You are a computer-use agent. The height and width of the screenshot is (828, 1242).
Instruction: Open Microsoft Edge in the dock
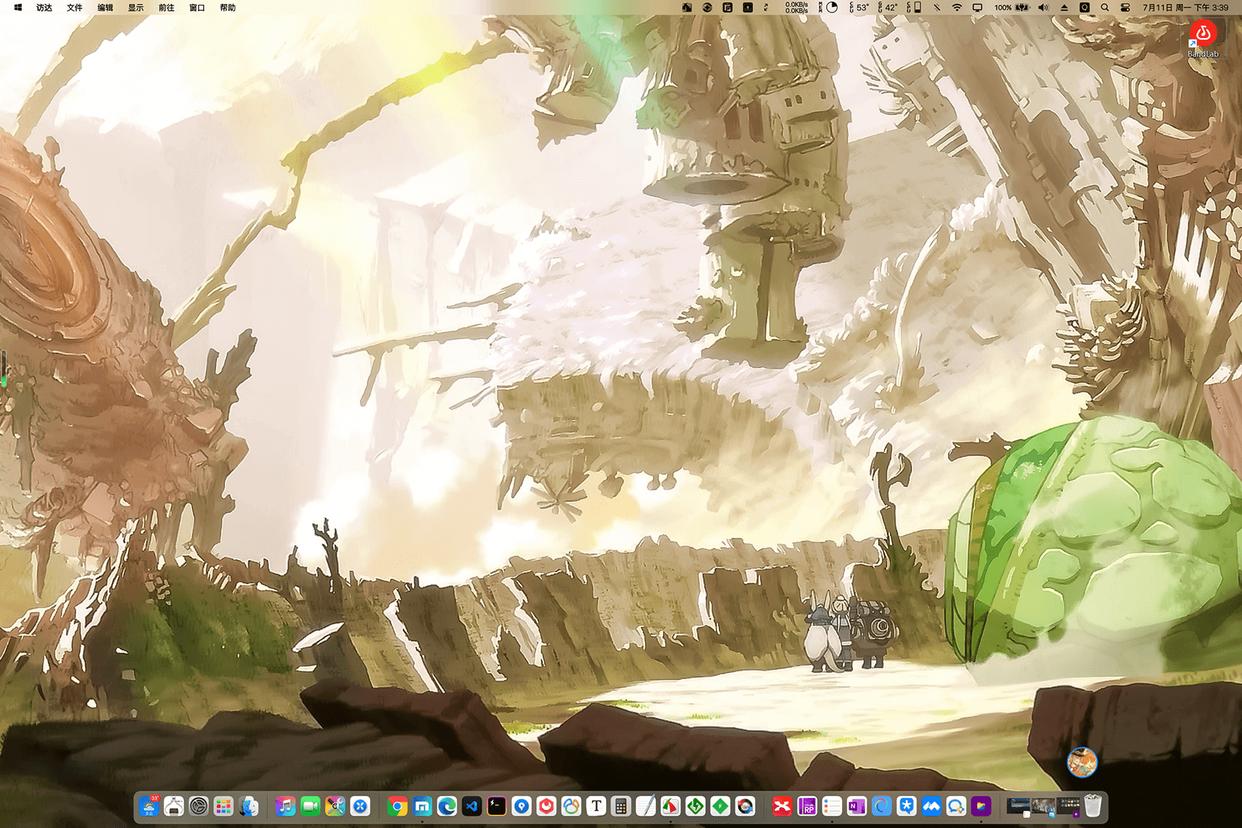click(x=447, y=806)
